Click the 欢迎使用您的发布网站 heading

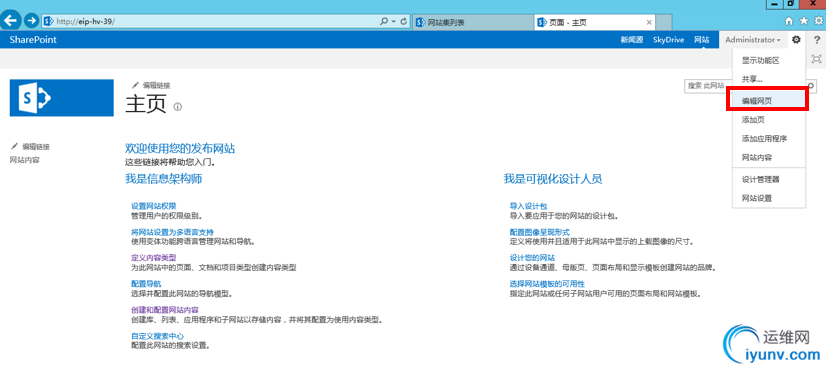[180, 149]
